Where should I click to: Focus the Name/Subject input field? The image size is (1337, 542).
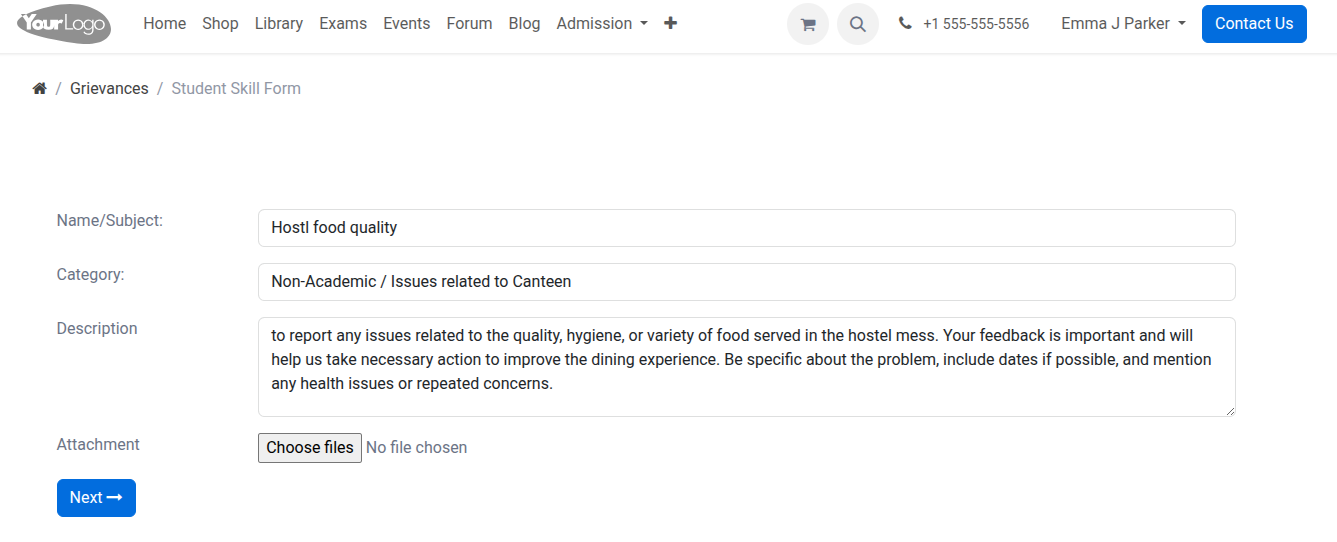click(747, 228)
